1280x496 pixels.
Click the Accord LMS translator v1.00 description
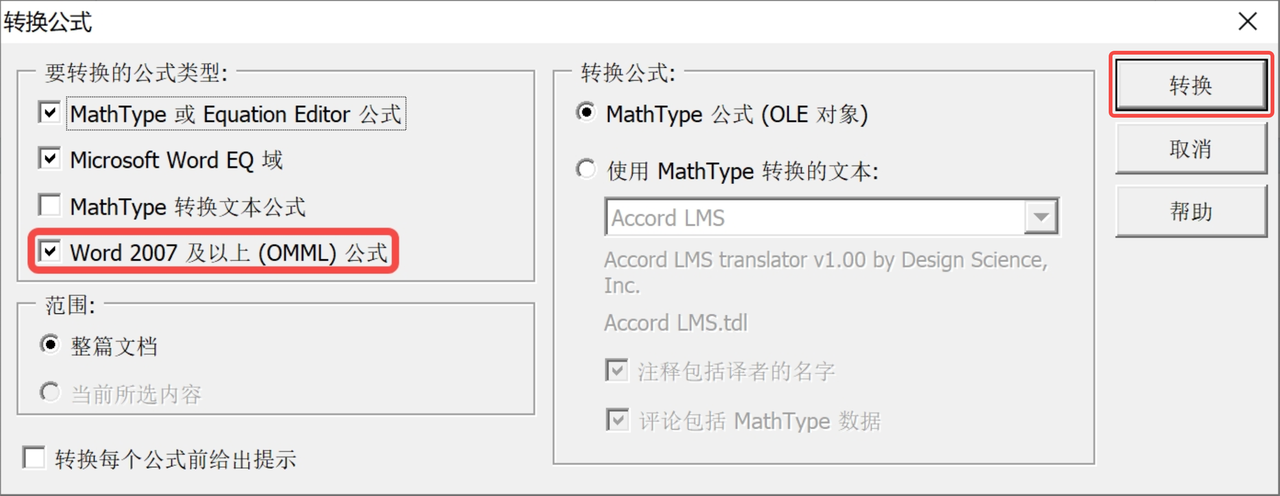pos(826,272)
